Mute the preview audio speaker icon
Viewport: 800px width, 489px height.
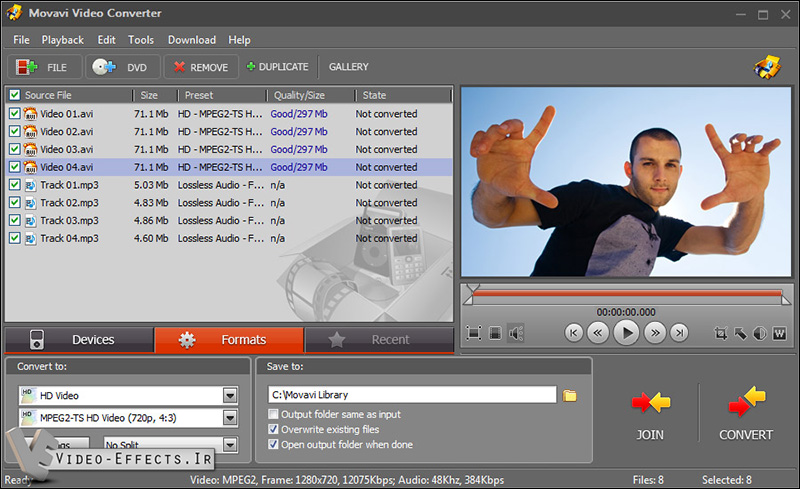pyautogui.click(x=516, y=333)
